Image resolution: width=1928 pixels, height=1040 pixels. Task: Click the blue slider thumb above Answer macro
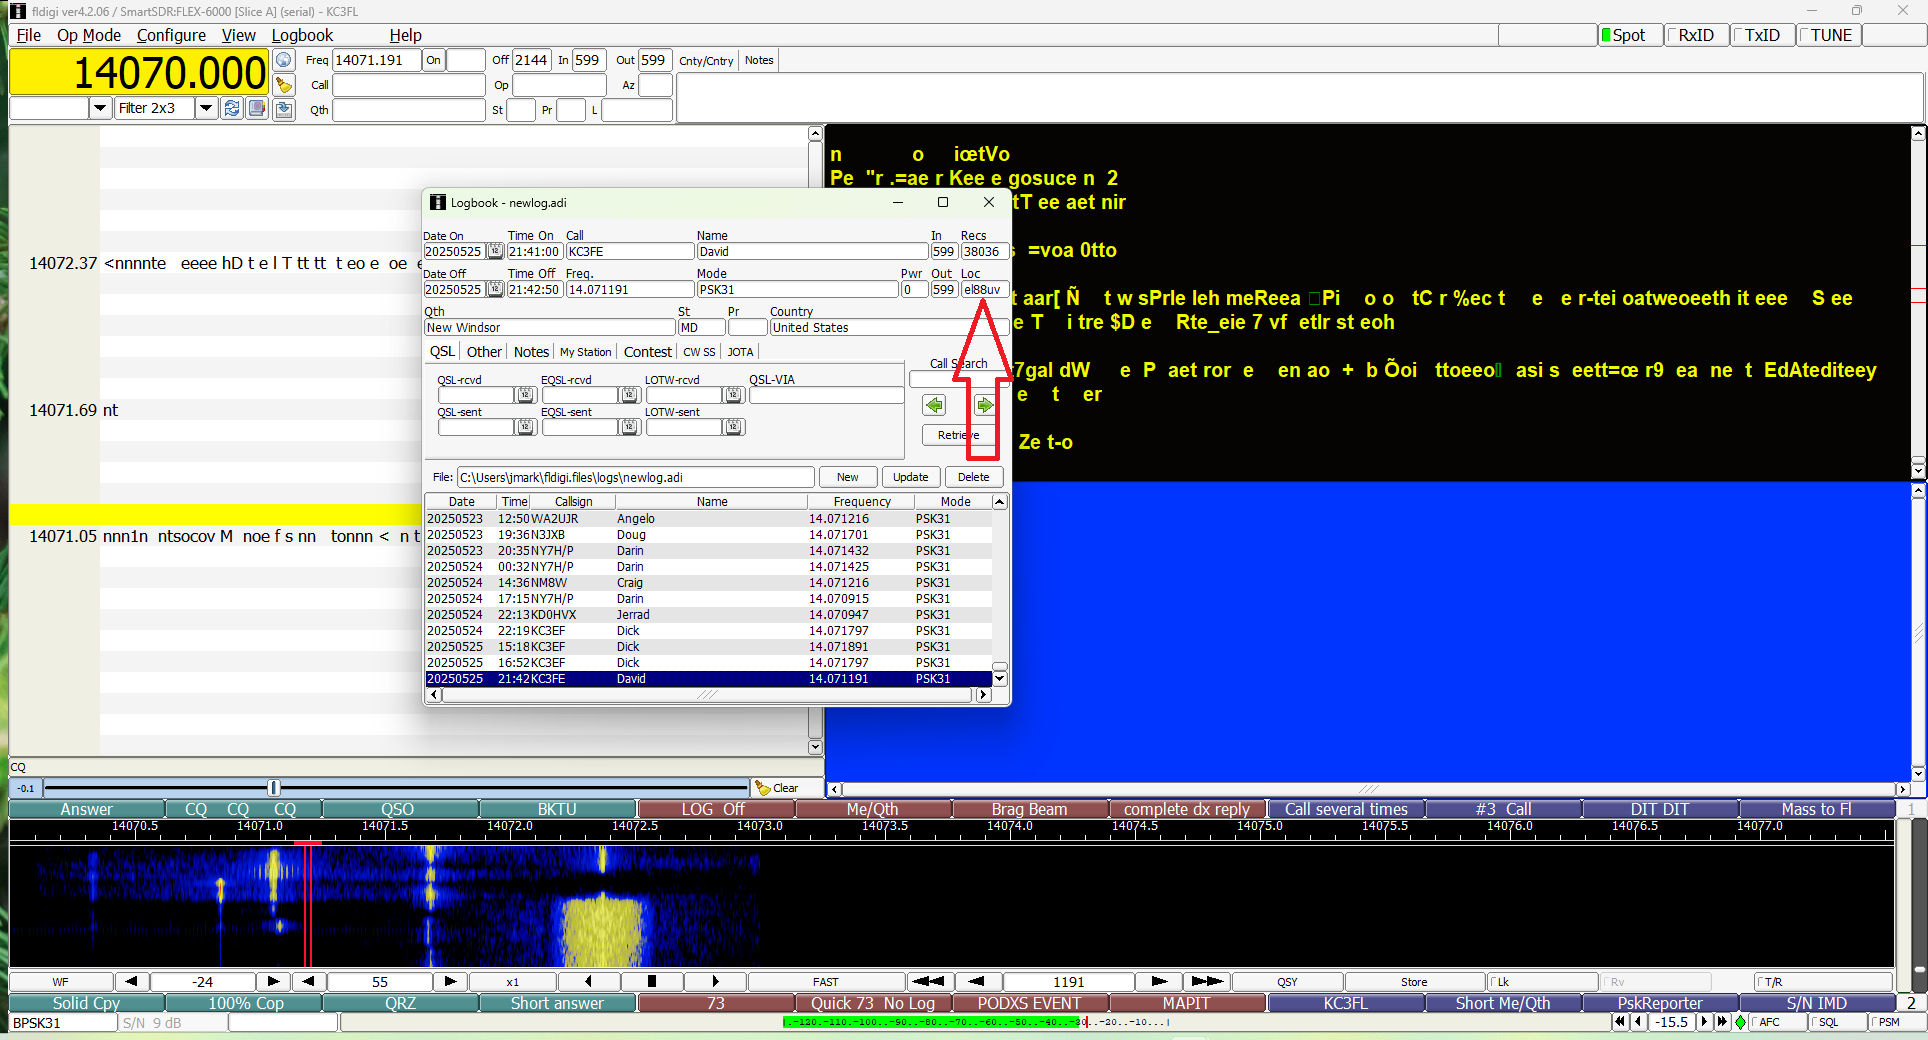[274, 788]
